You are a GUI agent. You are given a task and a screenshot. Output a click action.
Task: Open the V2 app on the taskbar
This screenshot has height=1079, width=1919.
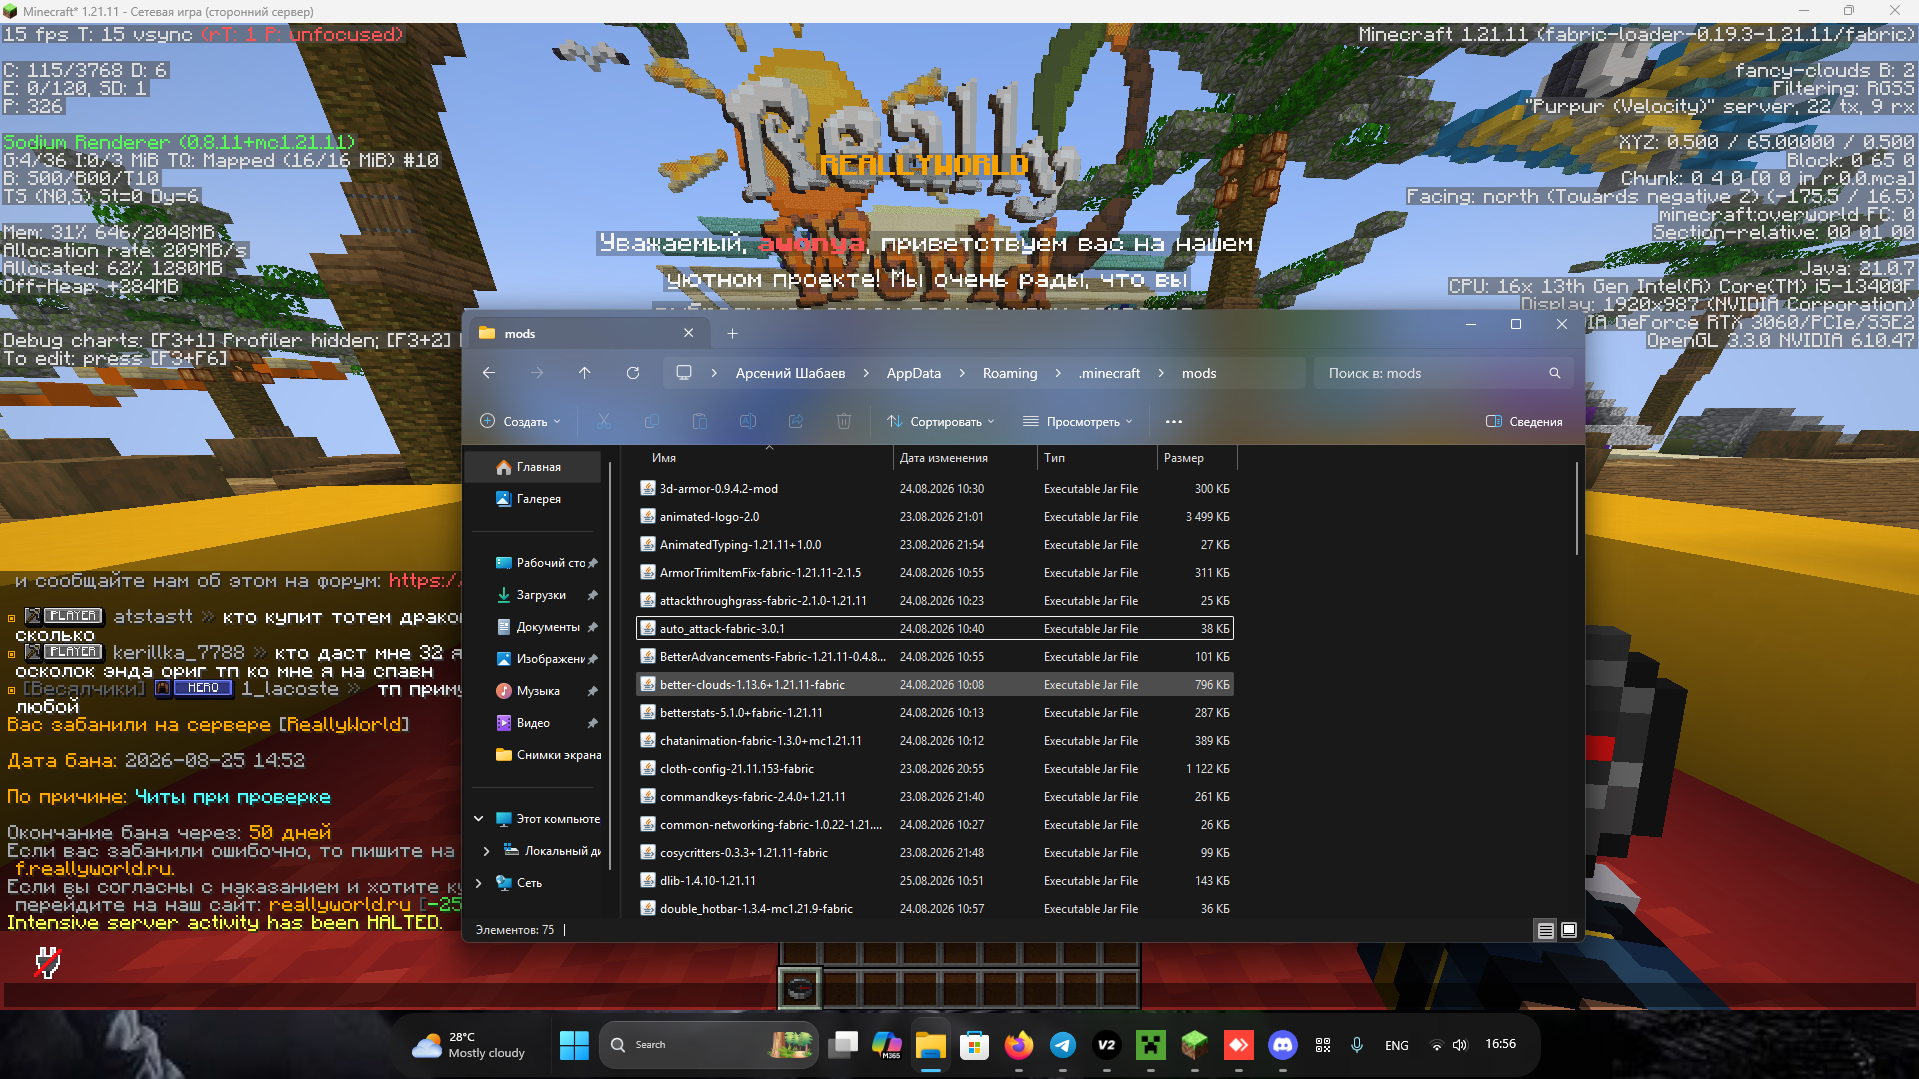1107,1045
